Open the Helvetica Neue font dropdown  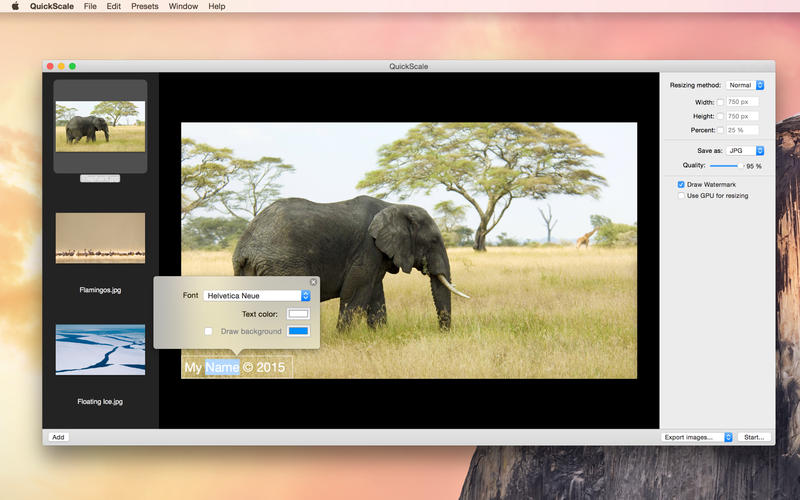point(257,296)
